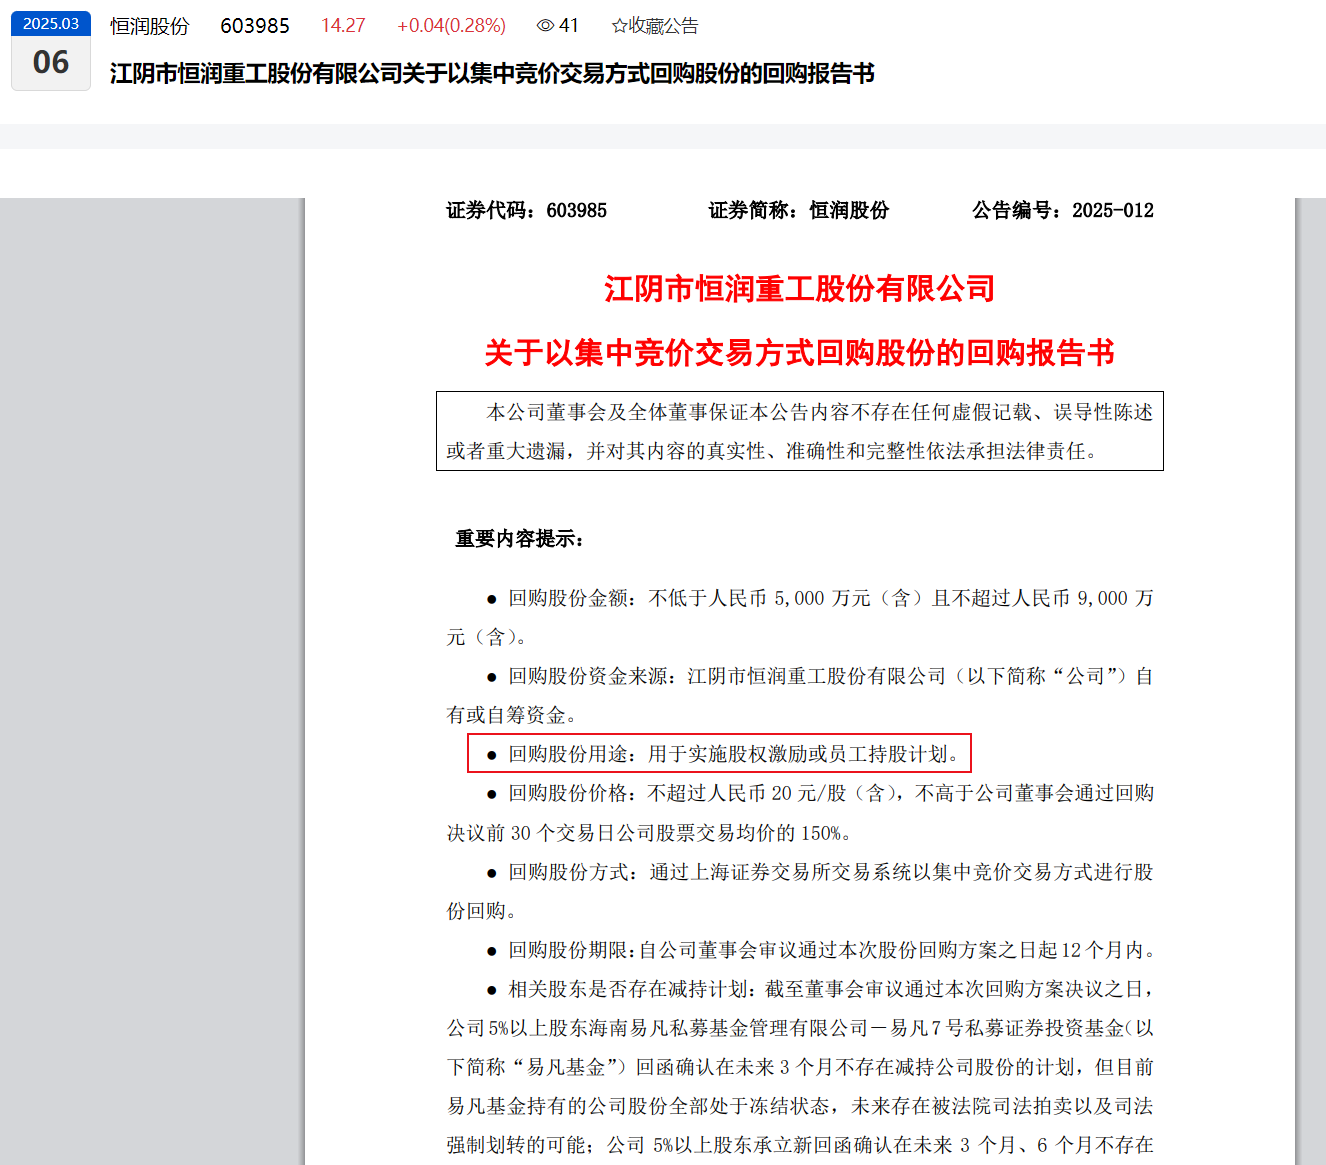
Task: Click the view count 41
Action: pyautogui.click(x=569, y=26)
